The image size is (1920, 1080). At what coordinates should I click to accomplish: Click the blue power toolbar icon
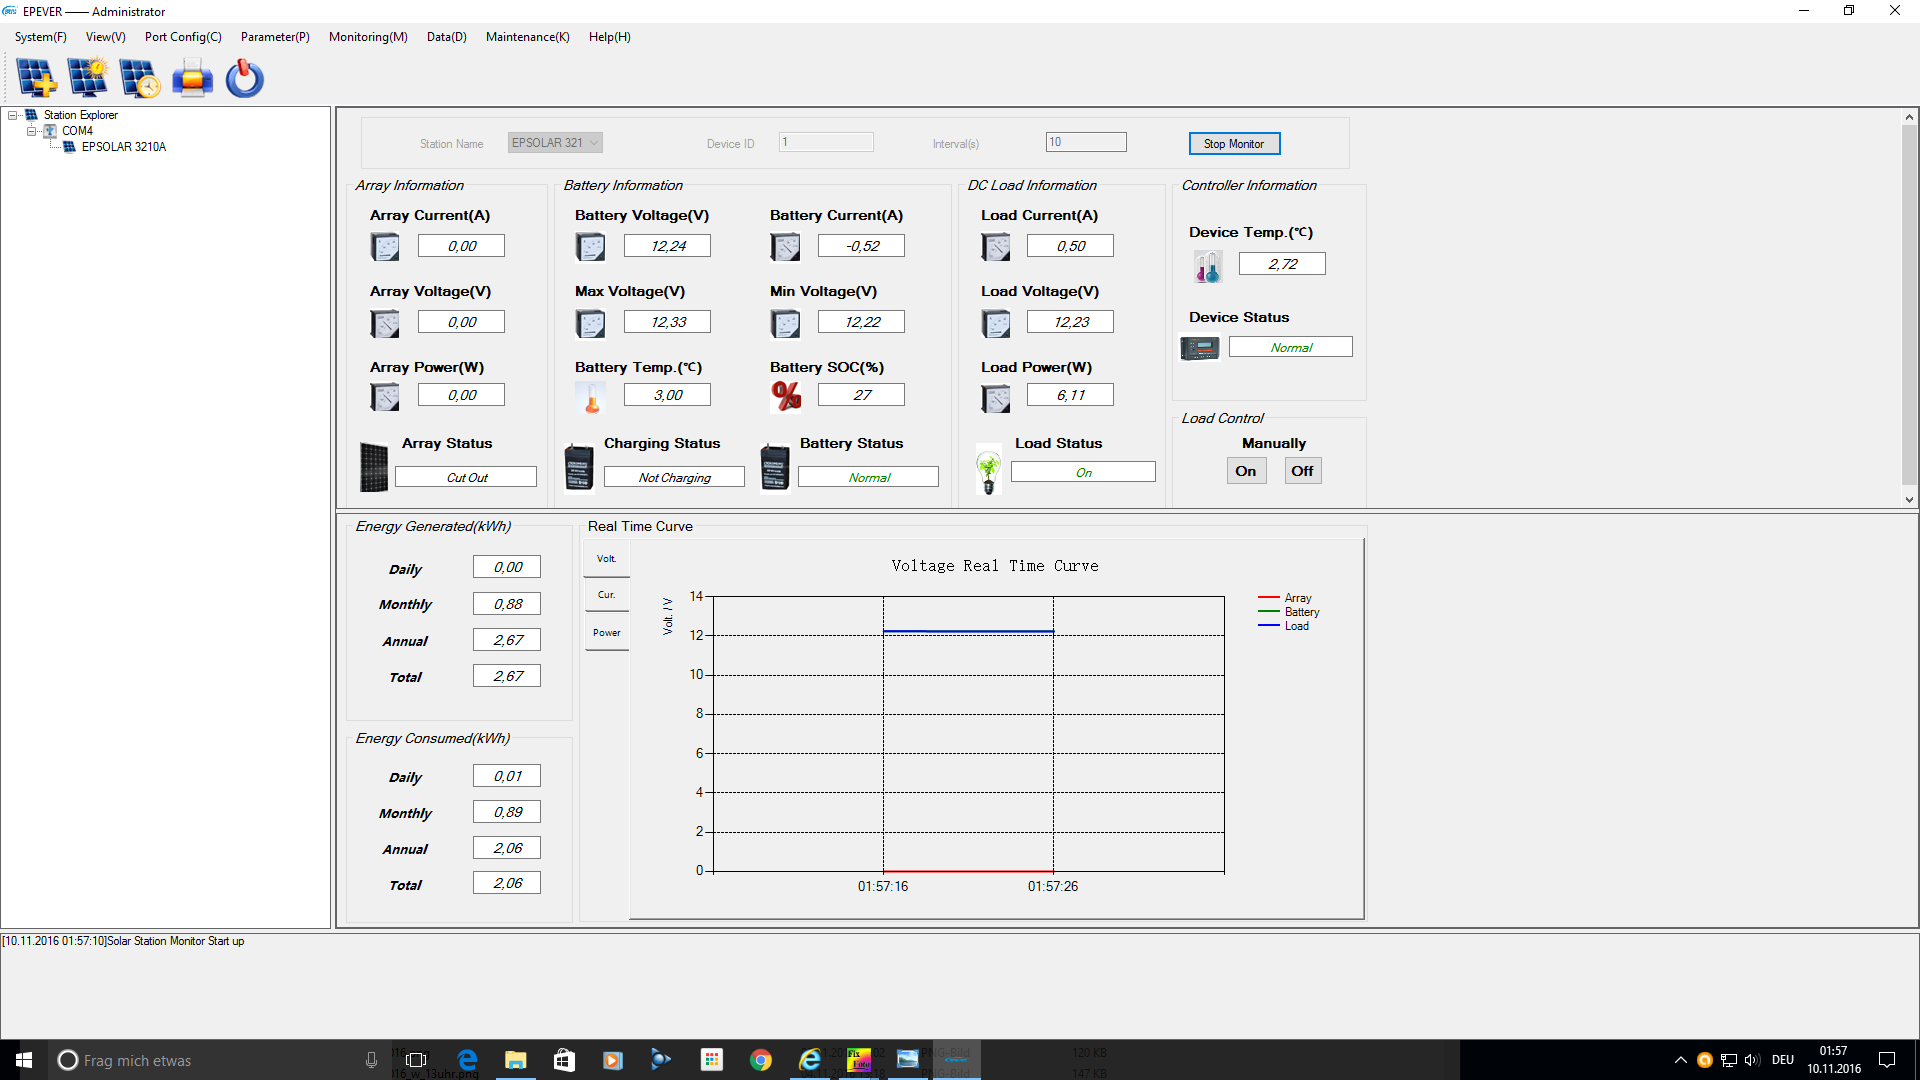(x=244, y=78)
